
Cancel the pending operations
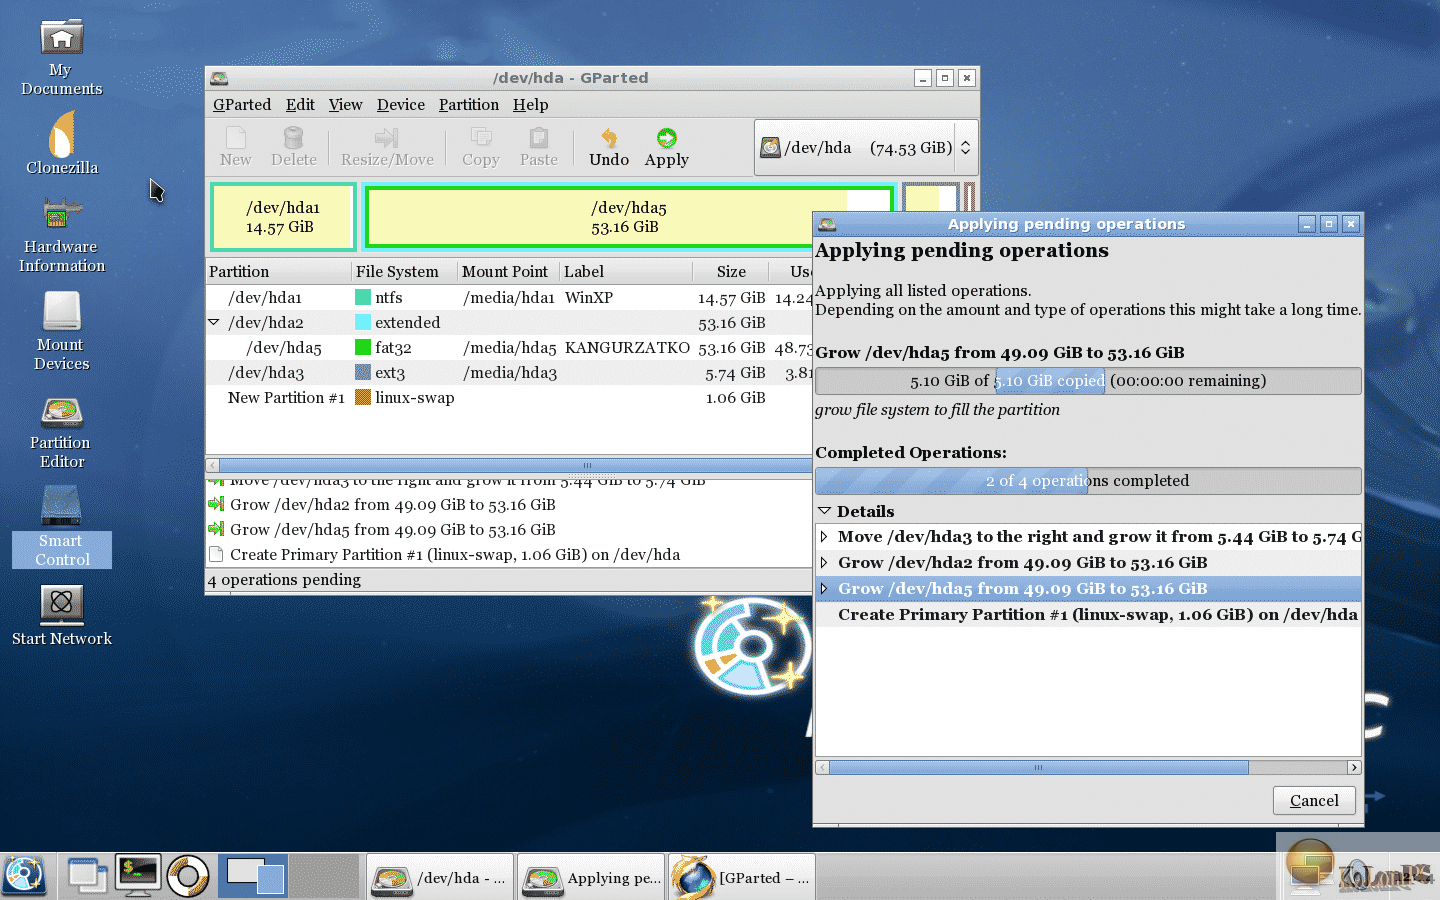(x=1314, y=800)
